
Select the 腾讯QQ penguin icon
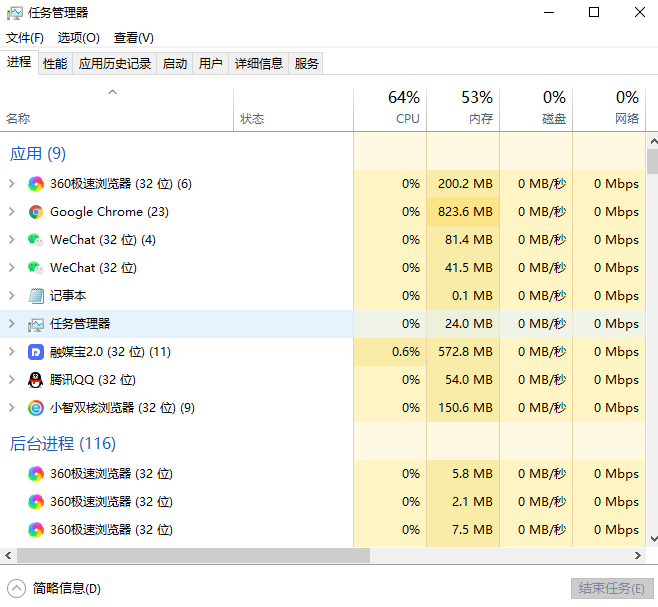click(x=36, y=380)
